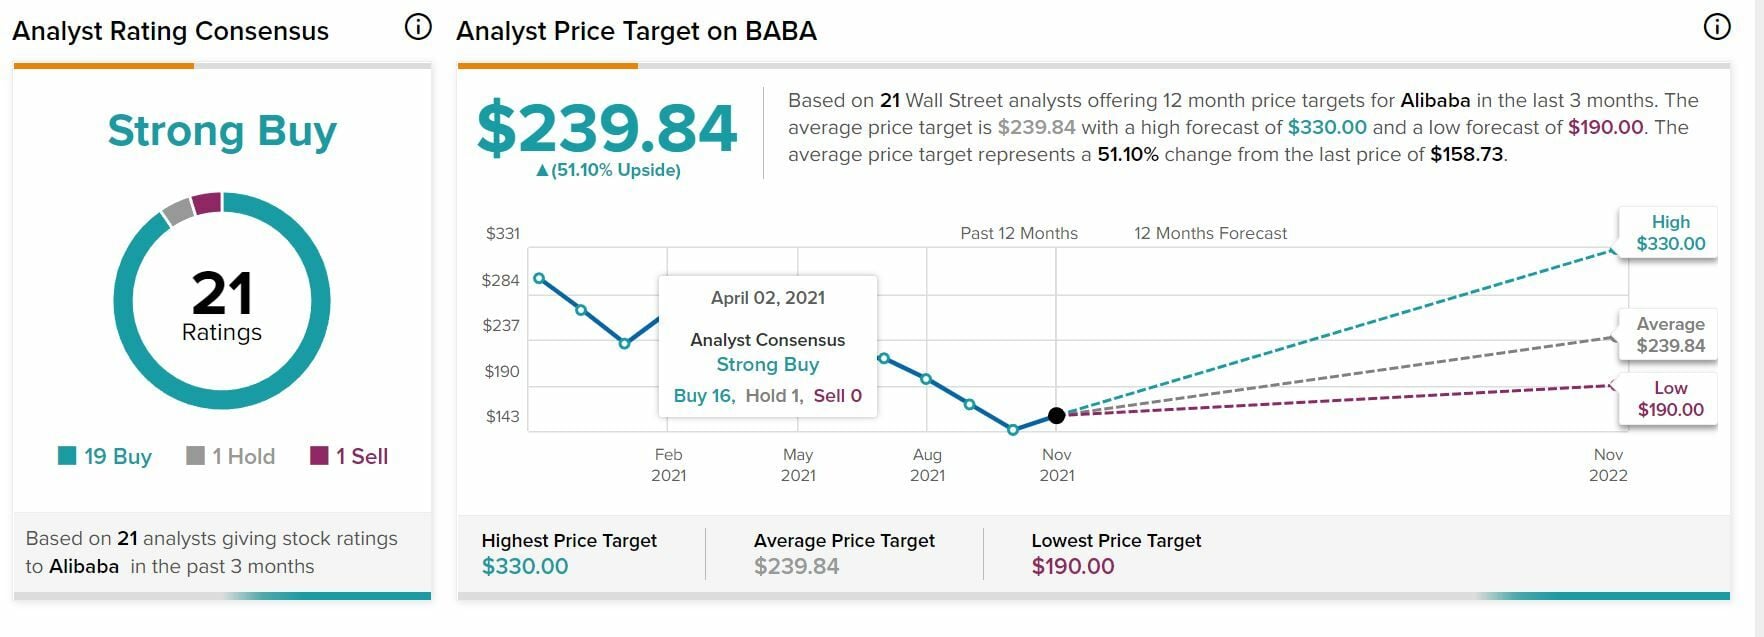Click the Highest Price Target $330.00 value
The height and width of the screenshot is (637, 1764).
[x=525, y=566]
